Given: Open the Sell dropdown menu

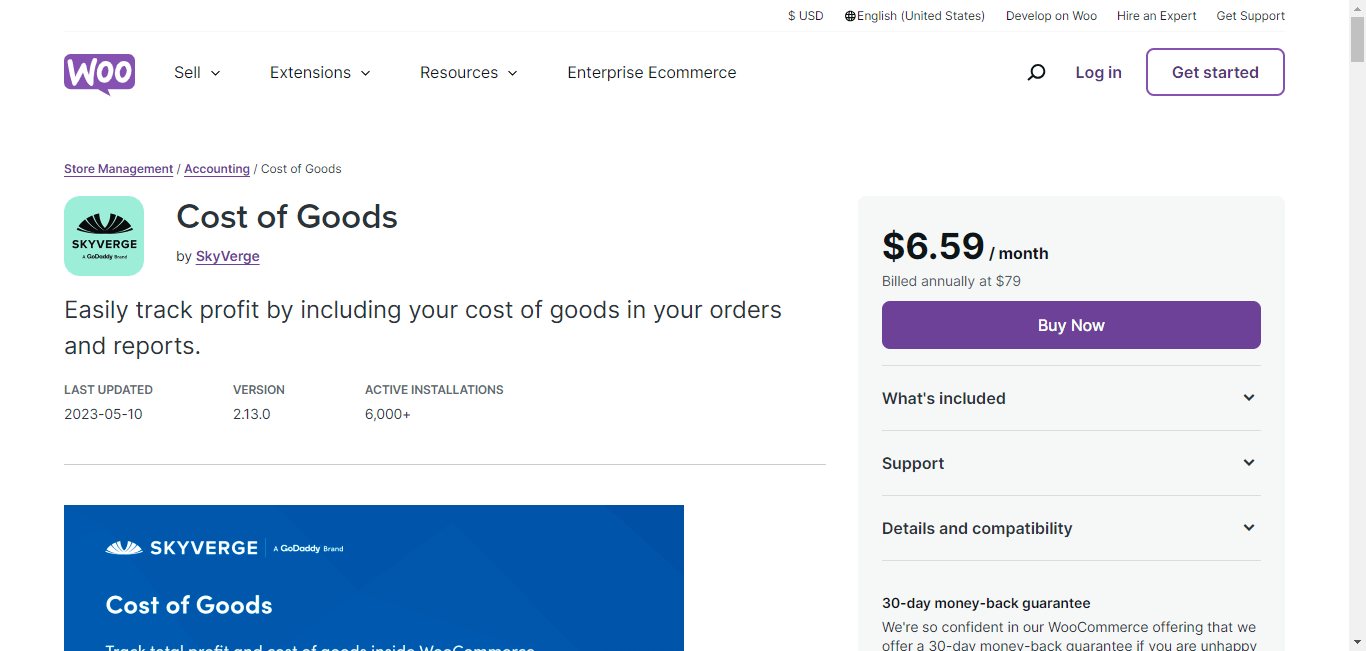Looking at the screenshot, I should [x=197, y=72].
